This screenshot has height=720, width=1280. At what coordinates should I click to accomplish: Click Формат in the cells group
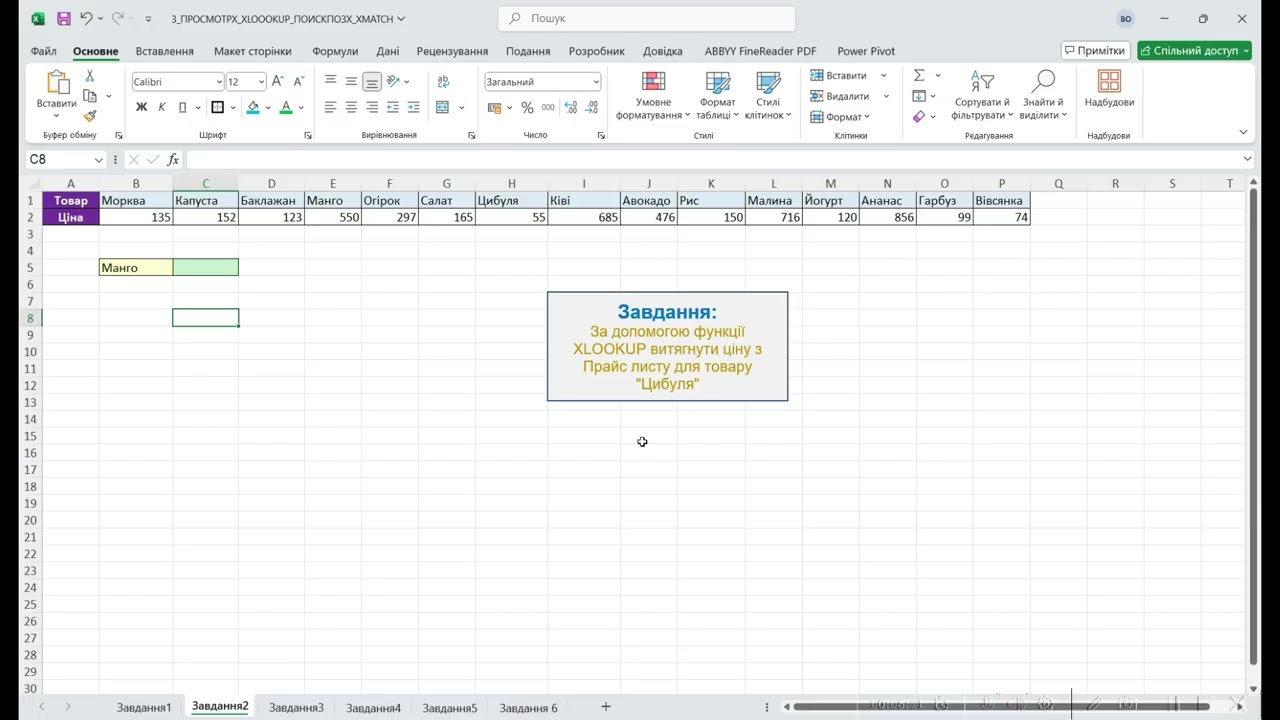pos(838,117)
